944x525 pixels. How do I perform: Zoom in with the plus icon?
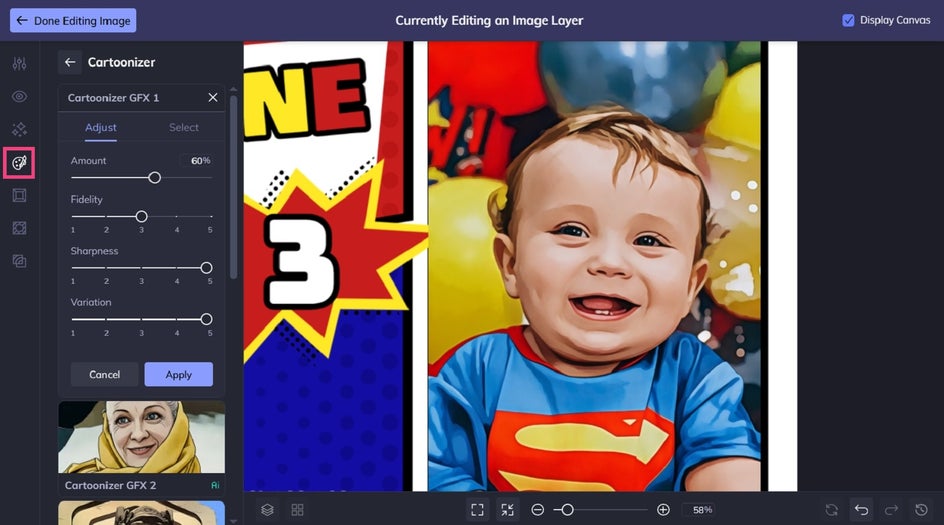coord(663,510)
